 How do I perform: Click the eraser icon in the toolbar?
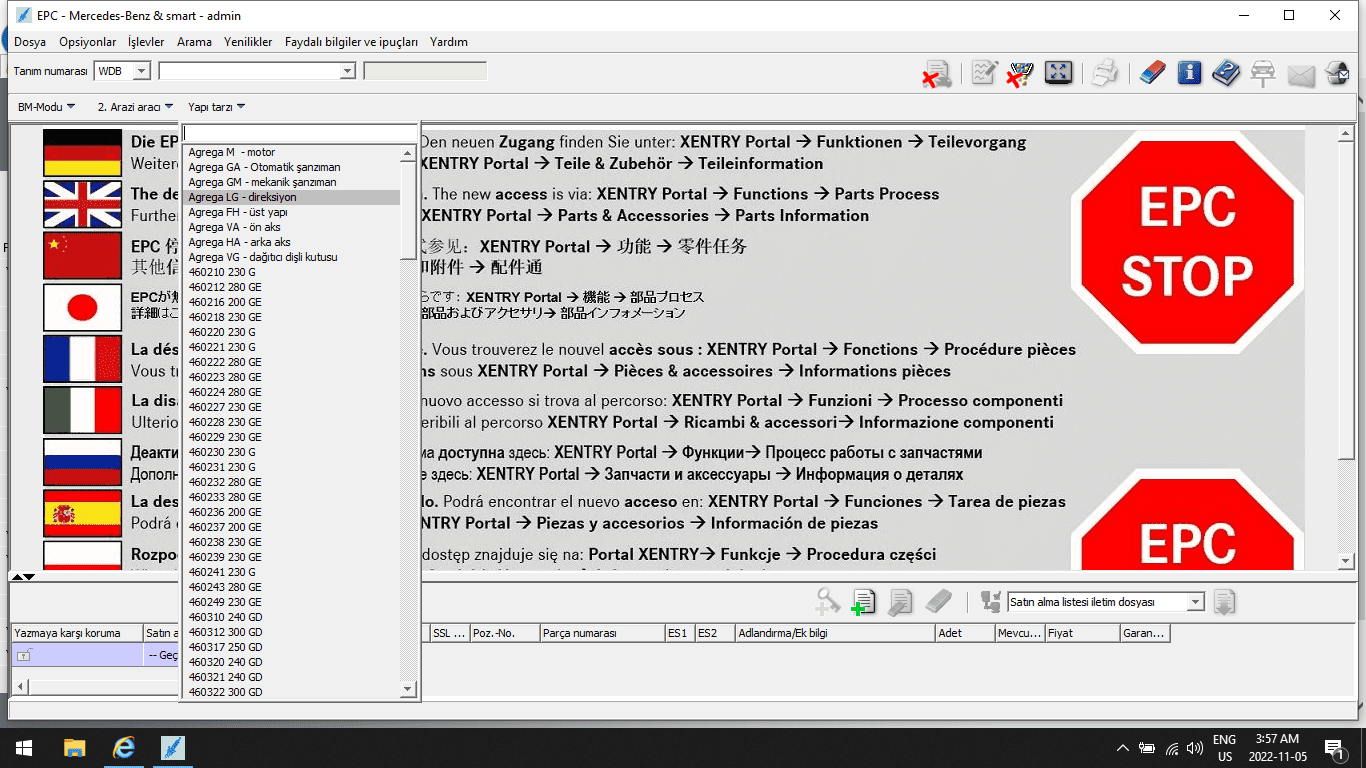pyautogui.click(x=1152, y=73)
